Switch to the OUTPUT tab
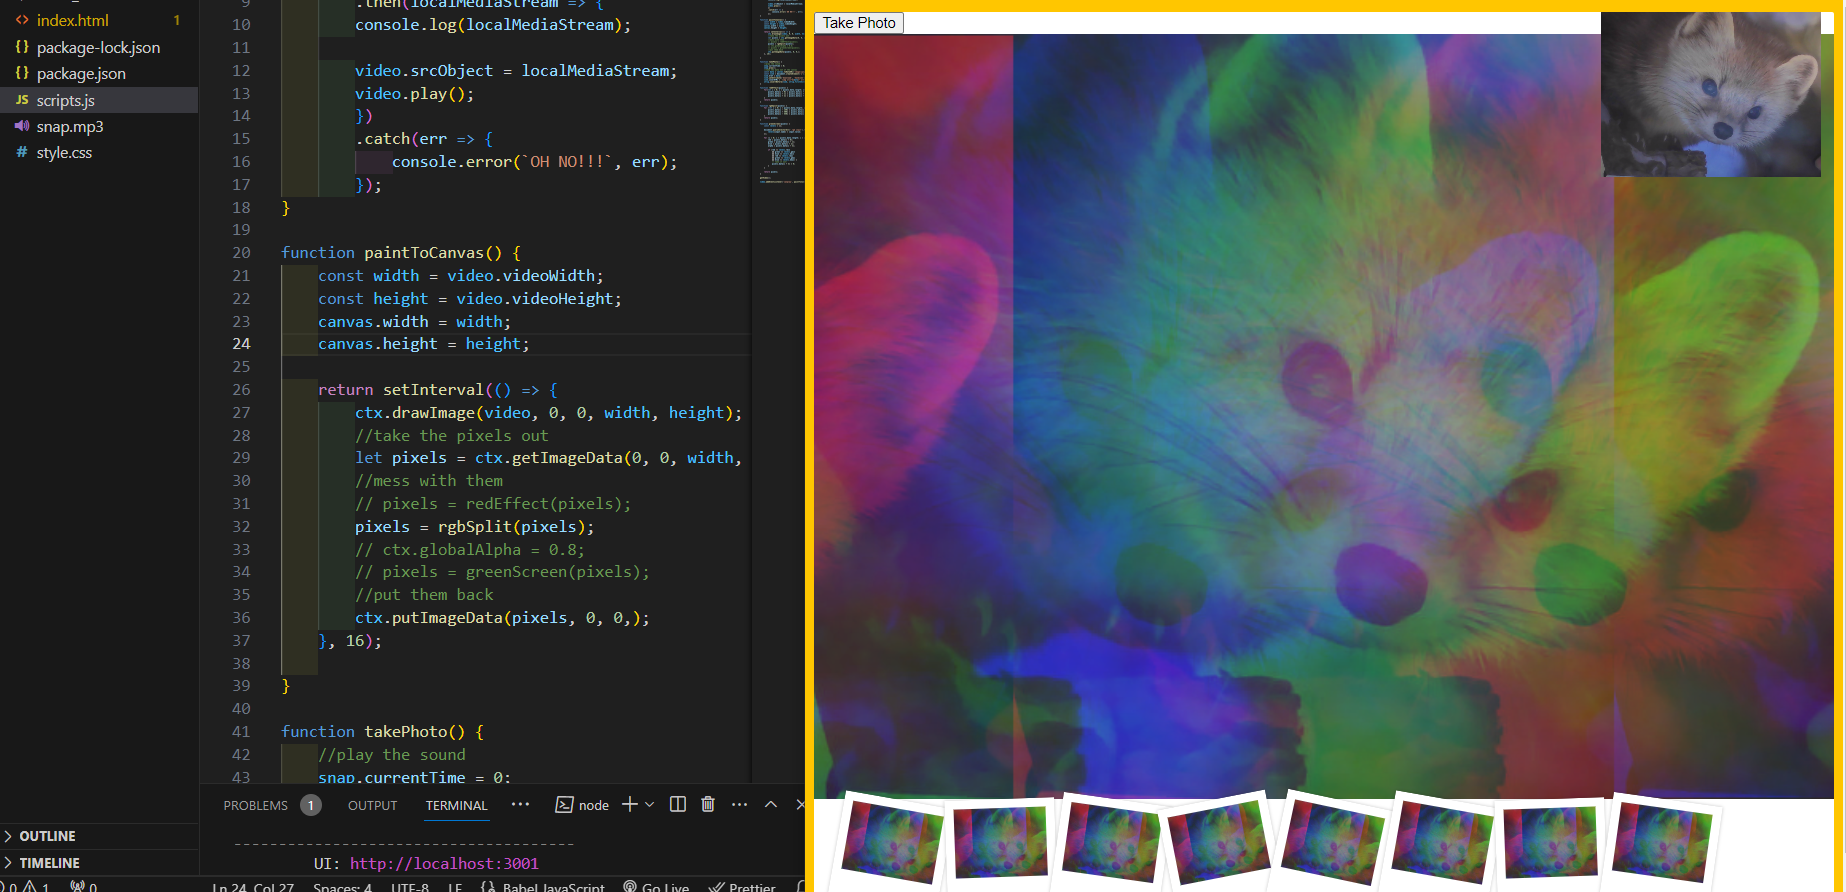This screenshot has width=1846, height=892. pos(372,805)
